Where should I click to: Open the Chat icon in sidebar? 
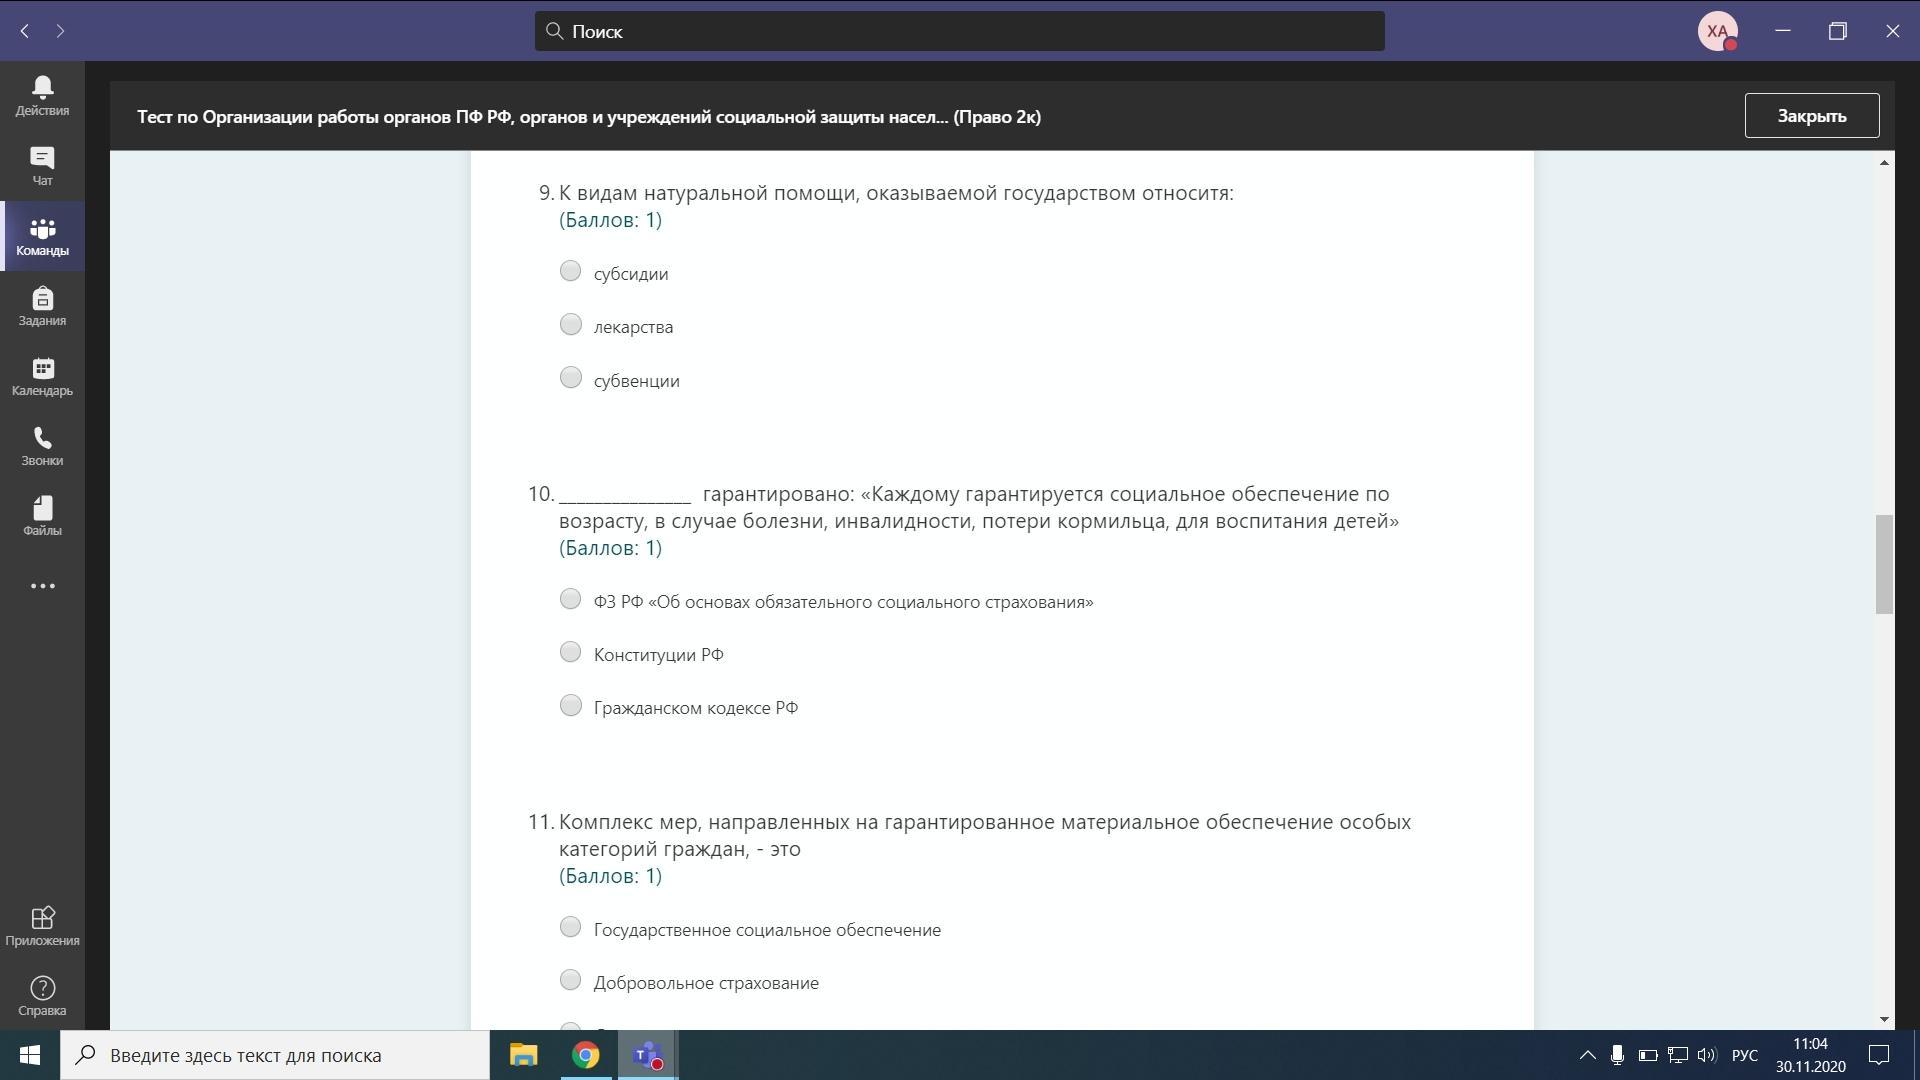42,166
